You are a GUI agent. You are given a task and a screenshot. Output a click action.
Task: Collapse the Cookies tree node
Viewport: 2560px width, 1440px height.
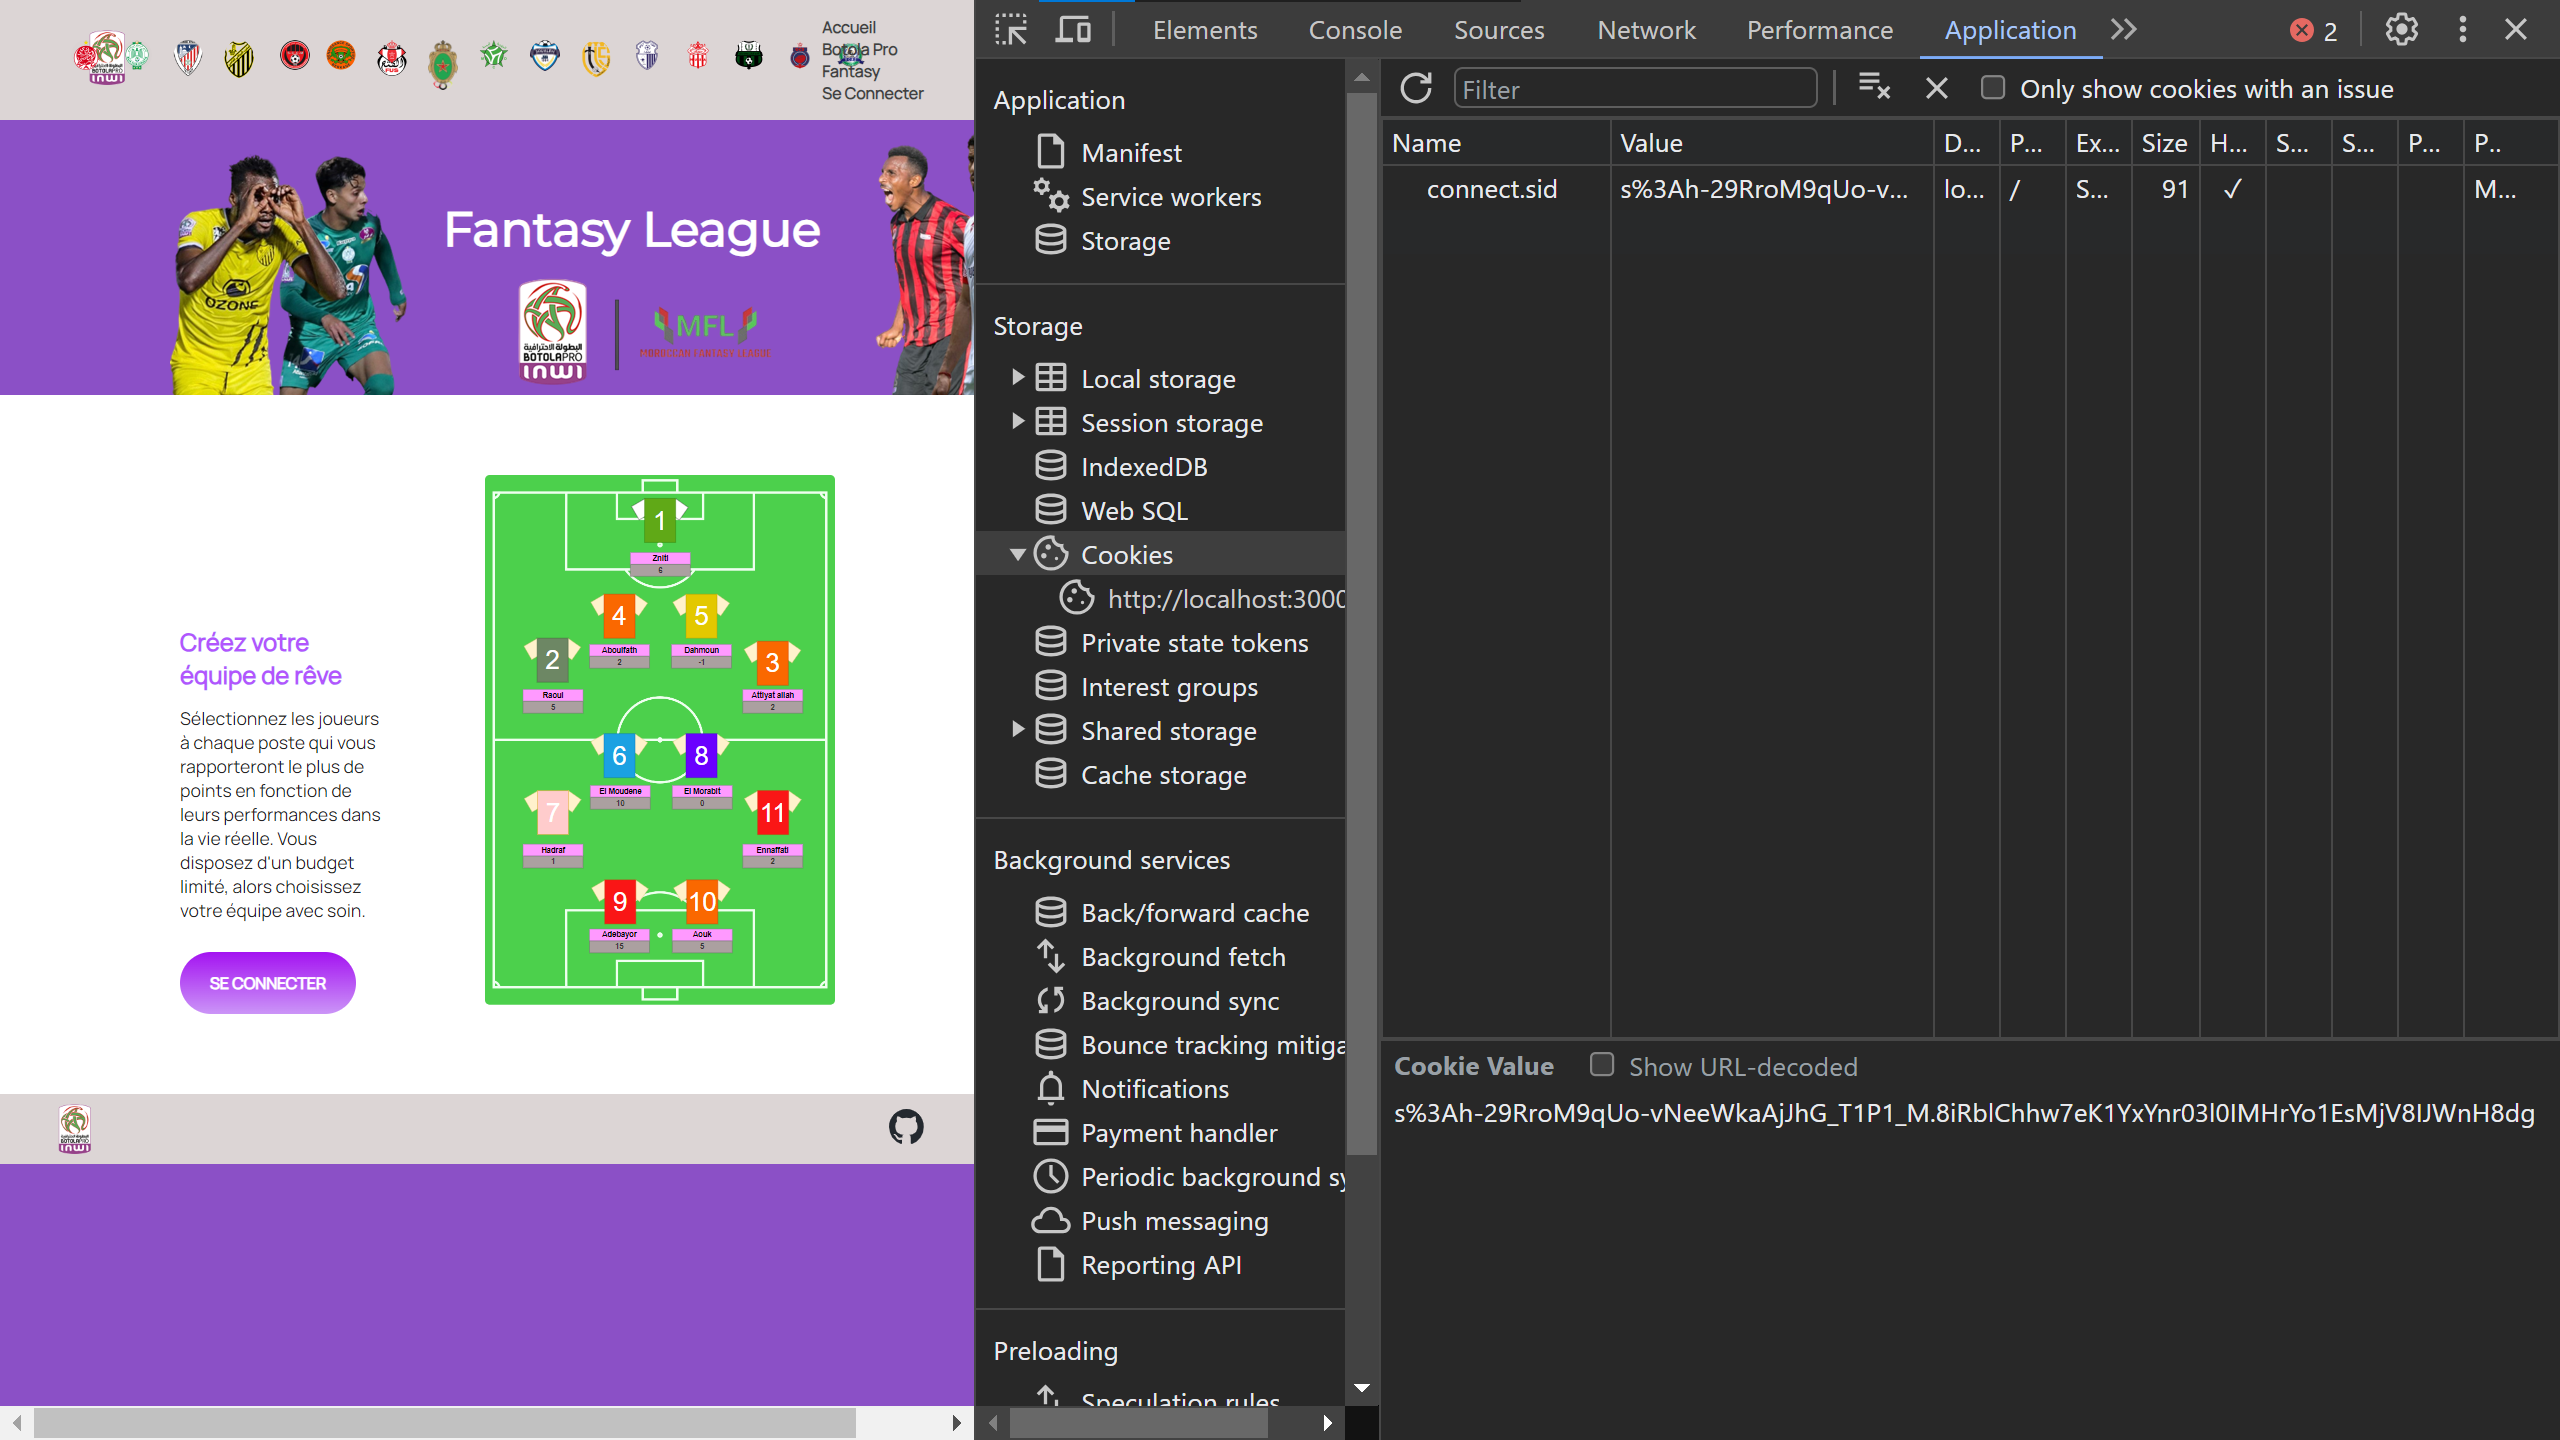tap(1017, 554)
